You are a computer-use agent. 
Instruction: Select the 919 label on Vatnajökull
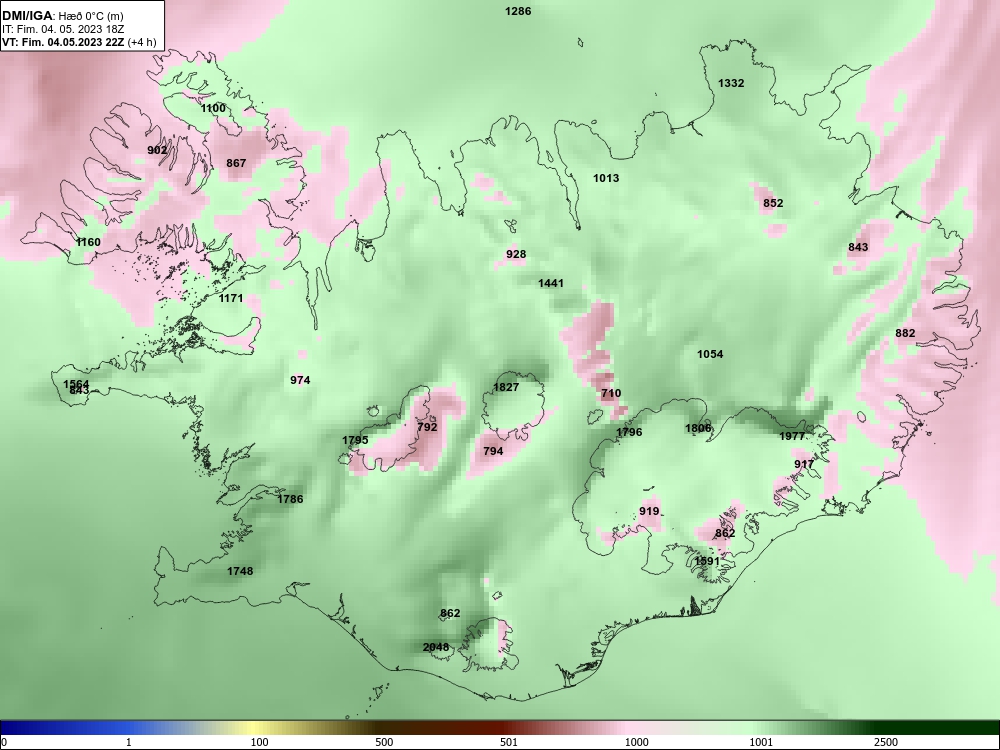tap(649, 511)
